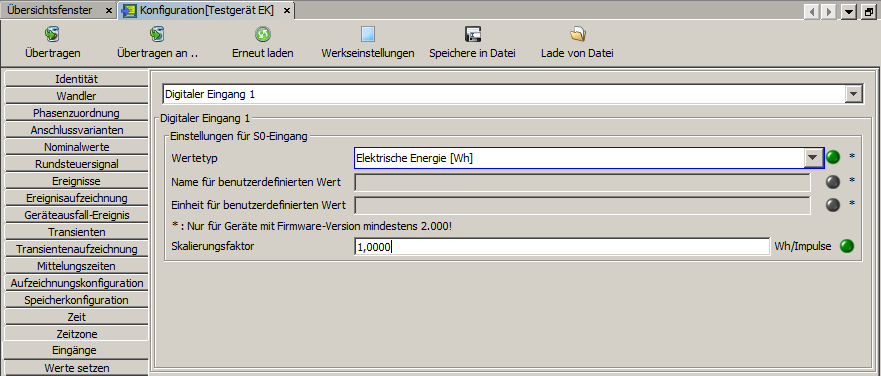The height and width of the screenshot is (376, 881).
Task: Select the Wandler configuration section
Action: click(x=76, y=96)
